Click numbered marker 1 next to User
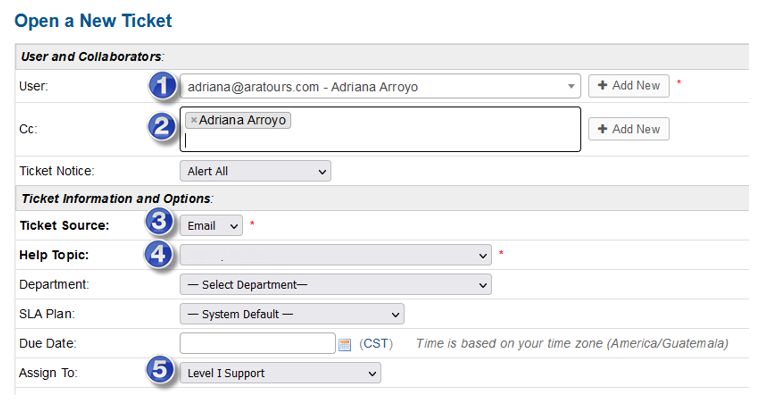777x403 pixels. [x=162, y=86]
